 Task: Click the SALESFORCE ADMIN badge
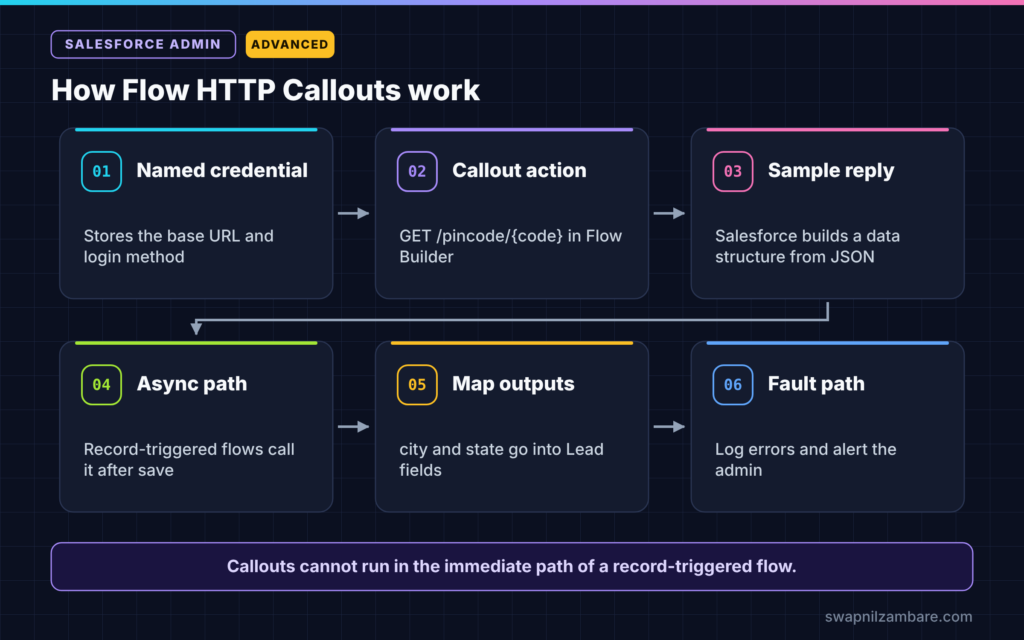(143, 44)
